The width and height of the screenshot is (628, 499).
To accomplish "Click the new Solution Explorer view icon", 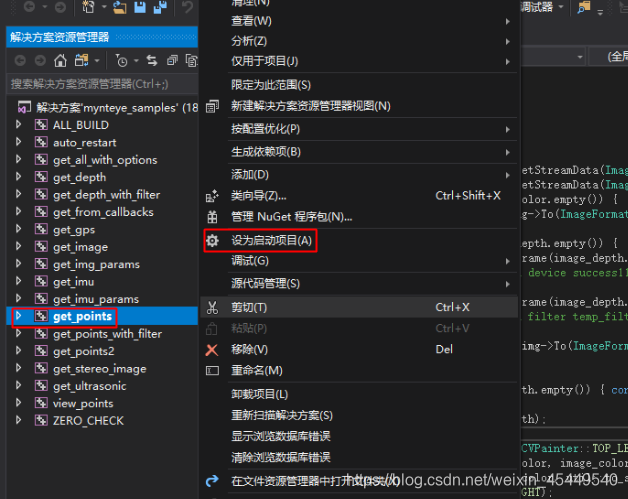I will (212, 106).
